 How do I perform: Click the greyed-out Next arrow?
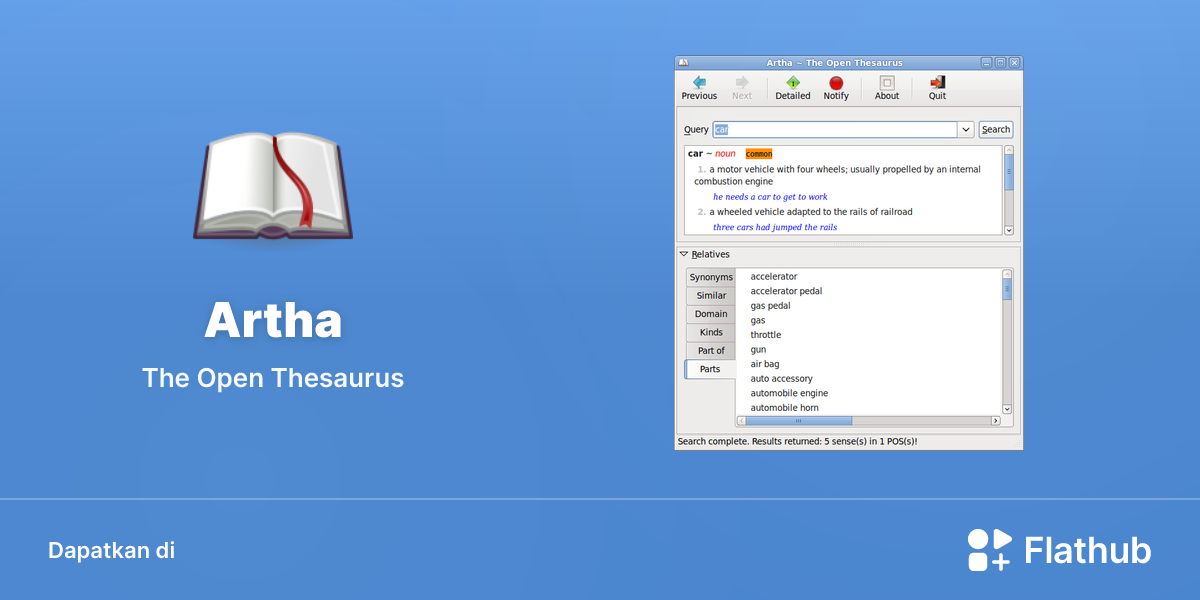[x=742, y=88]
